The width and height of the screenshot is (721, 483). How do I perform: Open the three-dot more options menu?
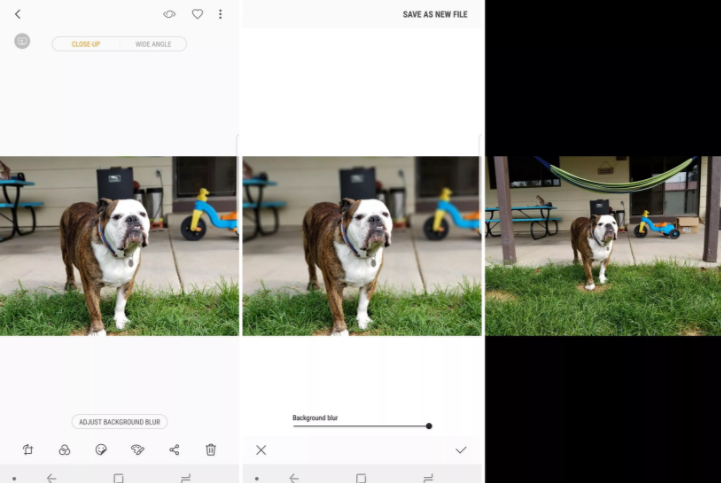[x=221, y=15]
